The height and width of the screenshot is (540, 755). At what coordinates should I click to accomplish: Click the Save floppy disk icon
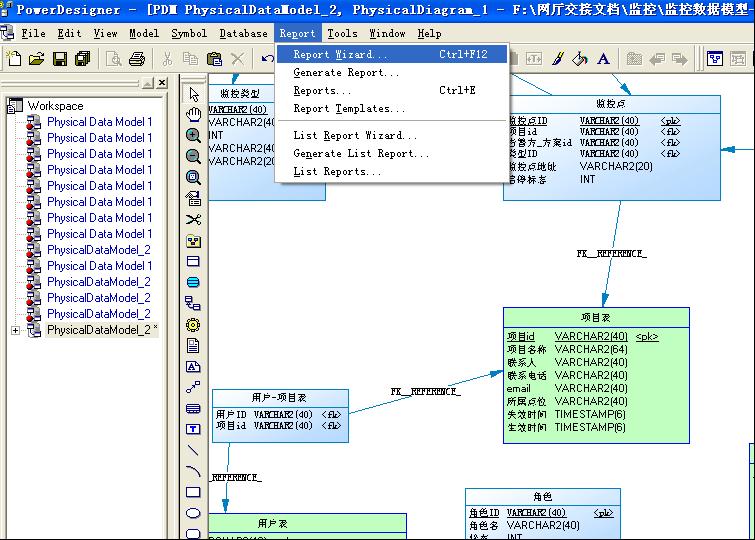[60, 59]
